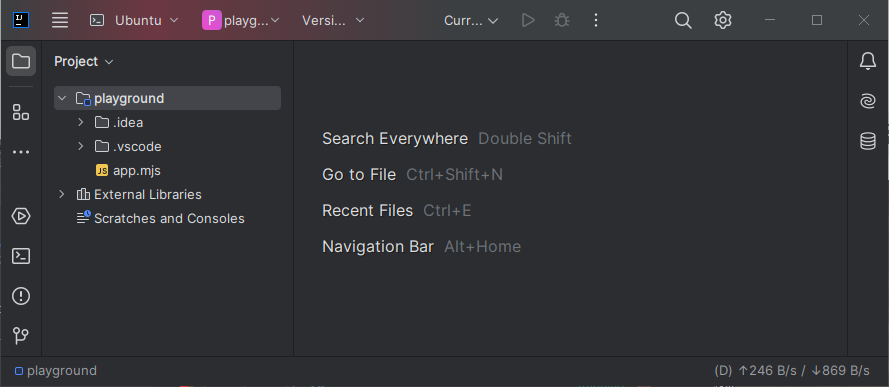Viewport: 889px width, 387px height.
Task: Expand External Libraries node
Action: 62,194
